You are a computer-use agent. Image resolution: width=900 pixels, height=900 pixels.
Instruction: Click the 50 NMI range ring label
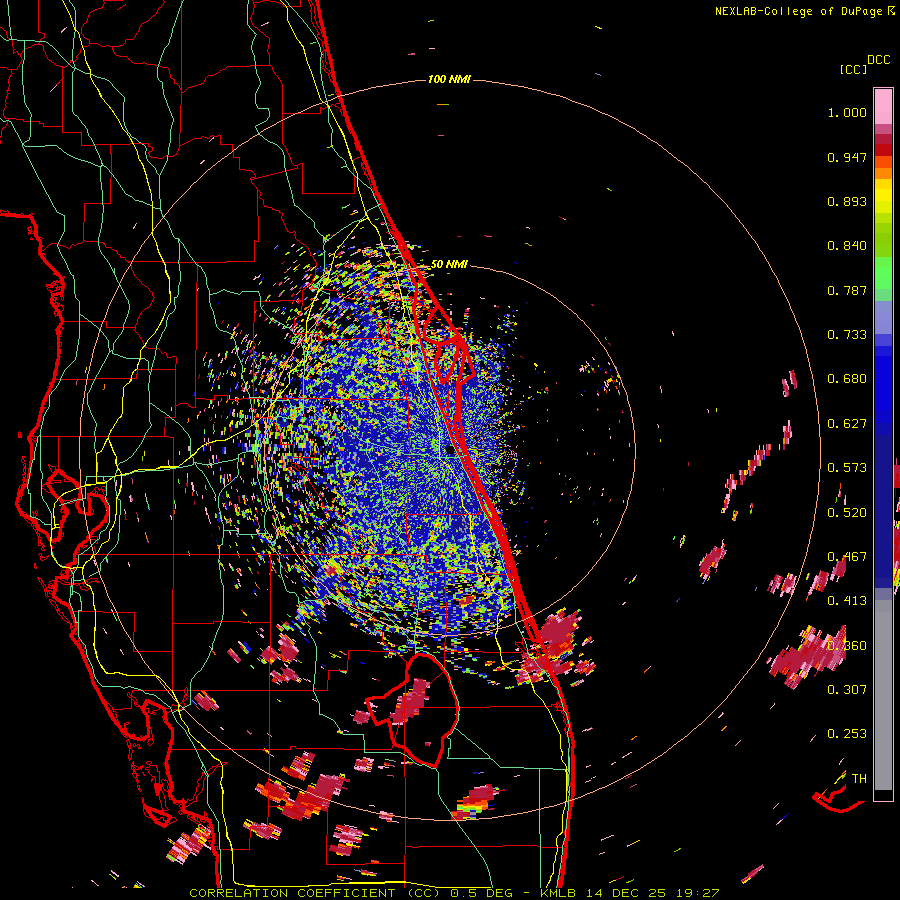pyautogui.click(x=449, y=264)
